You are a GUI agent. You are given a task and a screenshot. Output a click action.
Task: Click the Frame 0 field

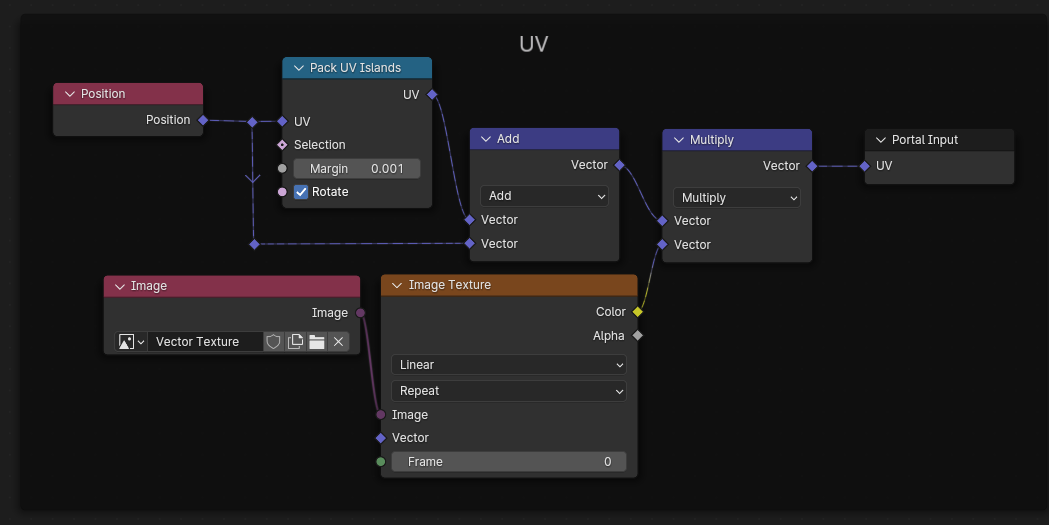508,461
